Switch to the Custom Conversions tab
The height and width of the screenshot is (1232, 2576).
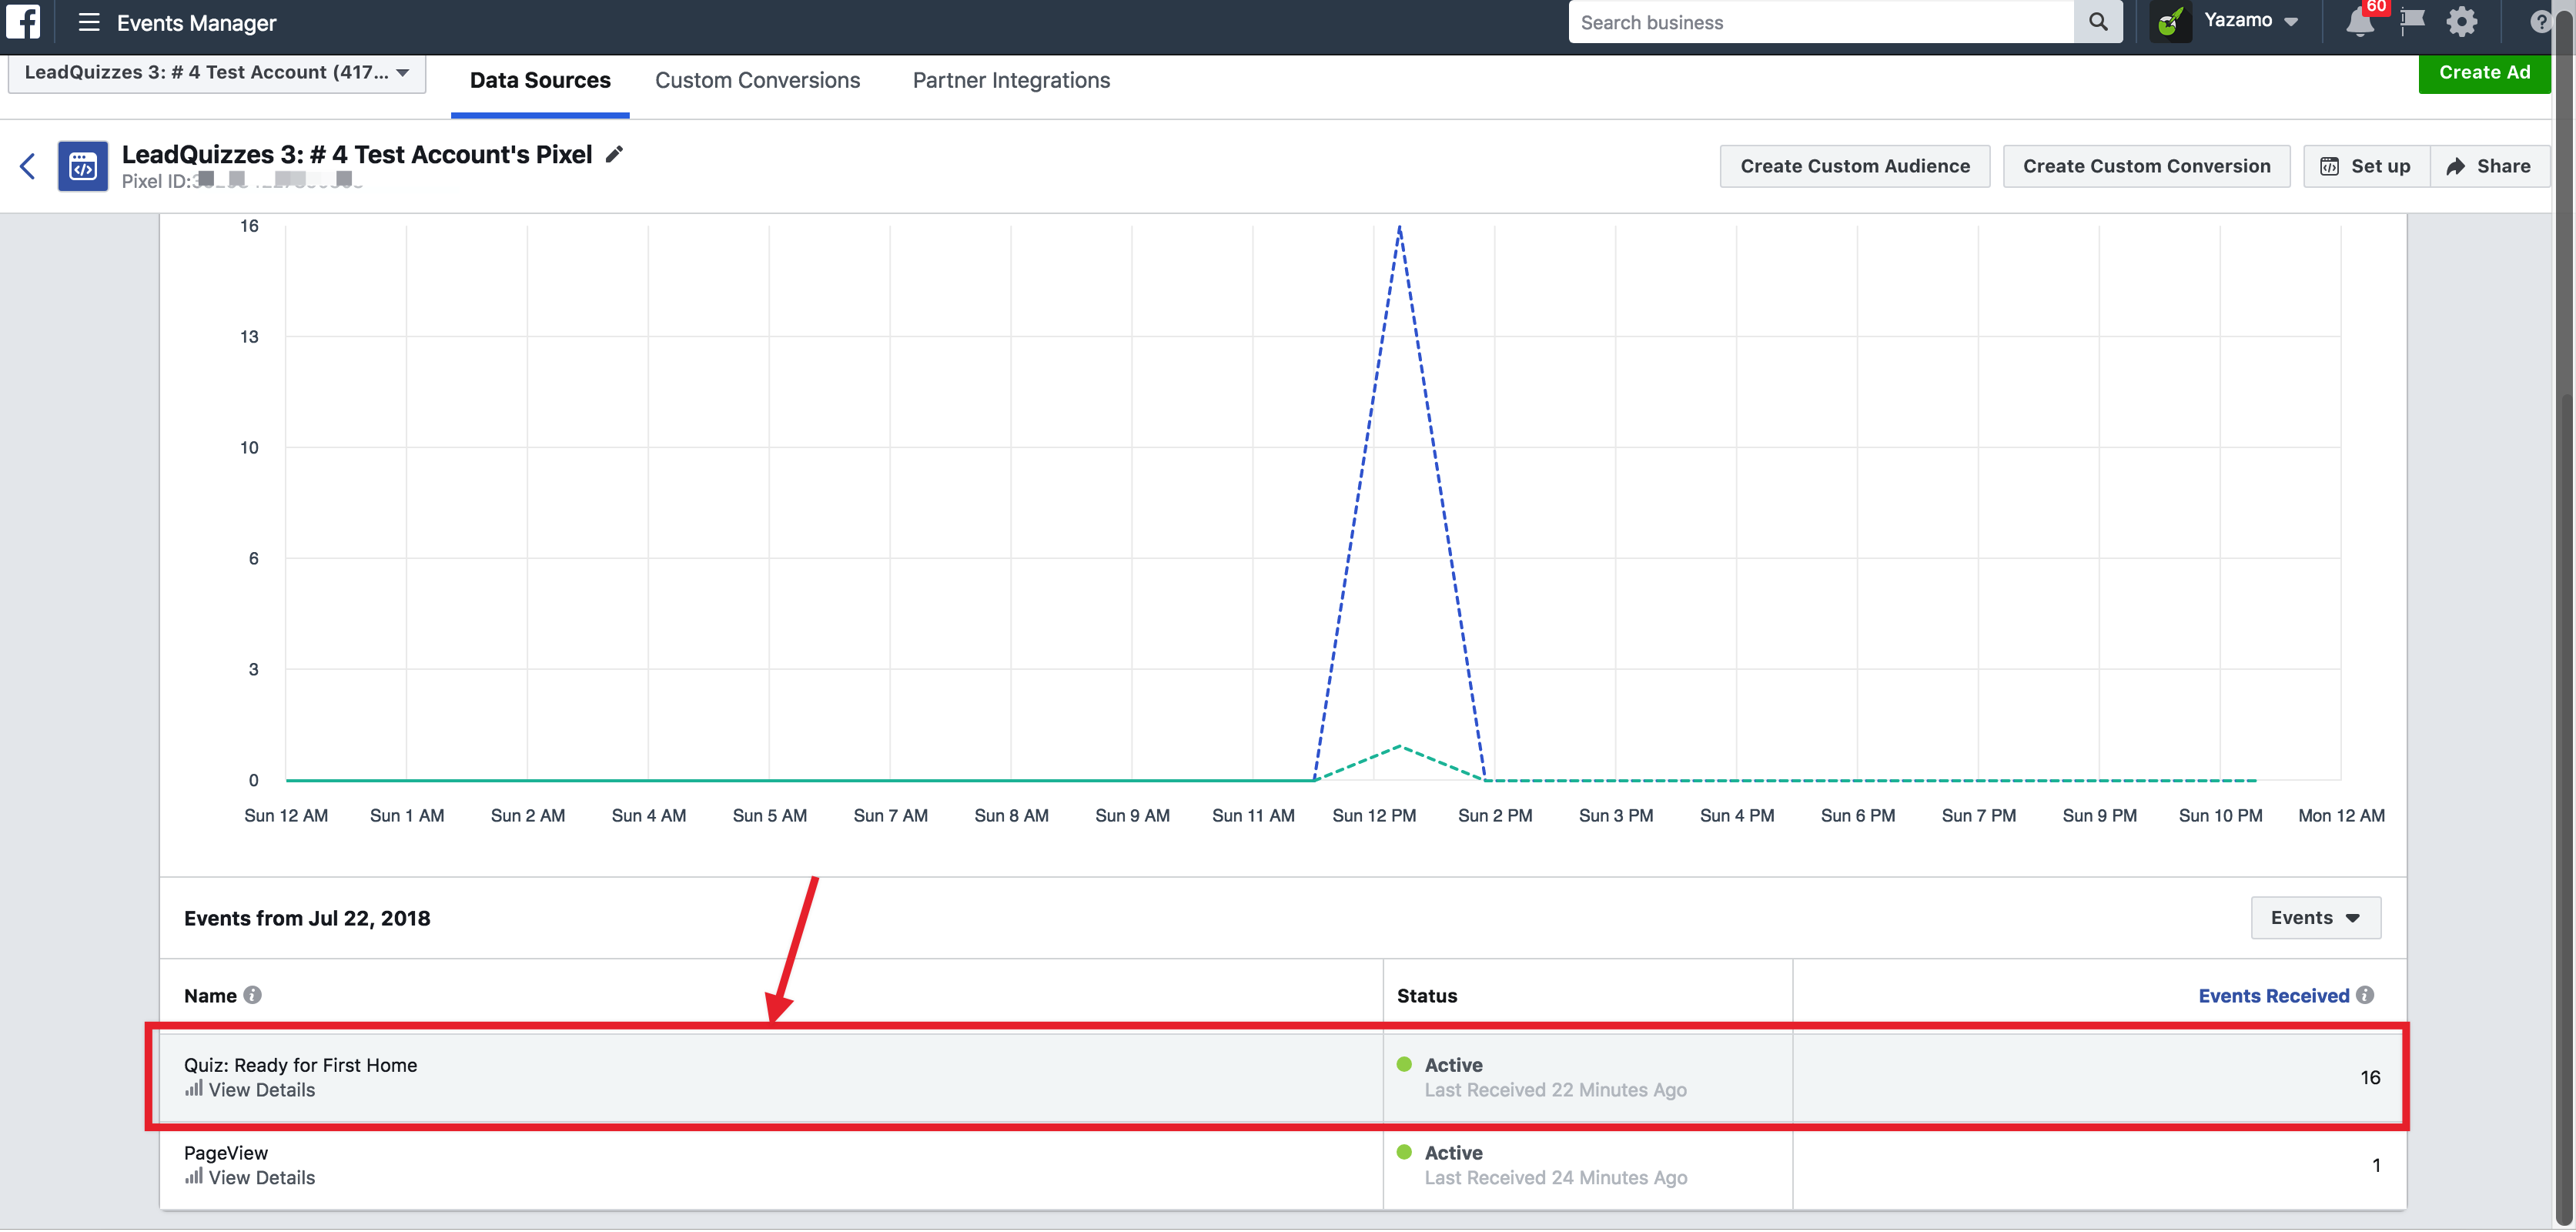[x=757, y=81]
